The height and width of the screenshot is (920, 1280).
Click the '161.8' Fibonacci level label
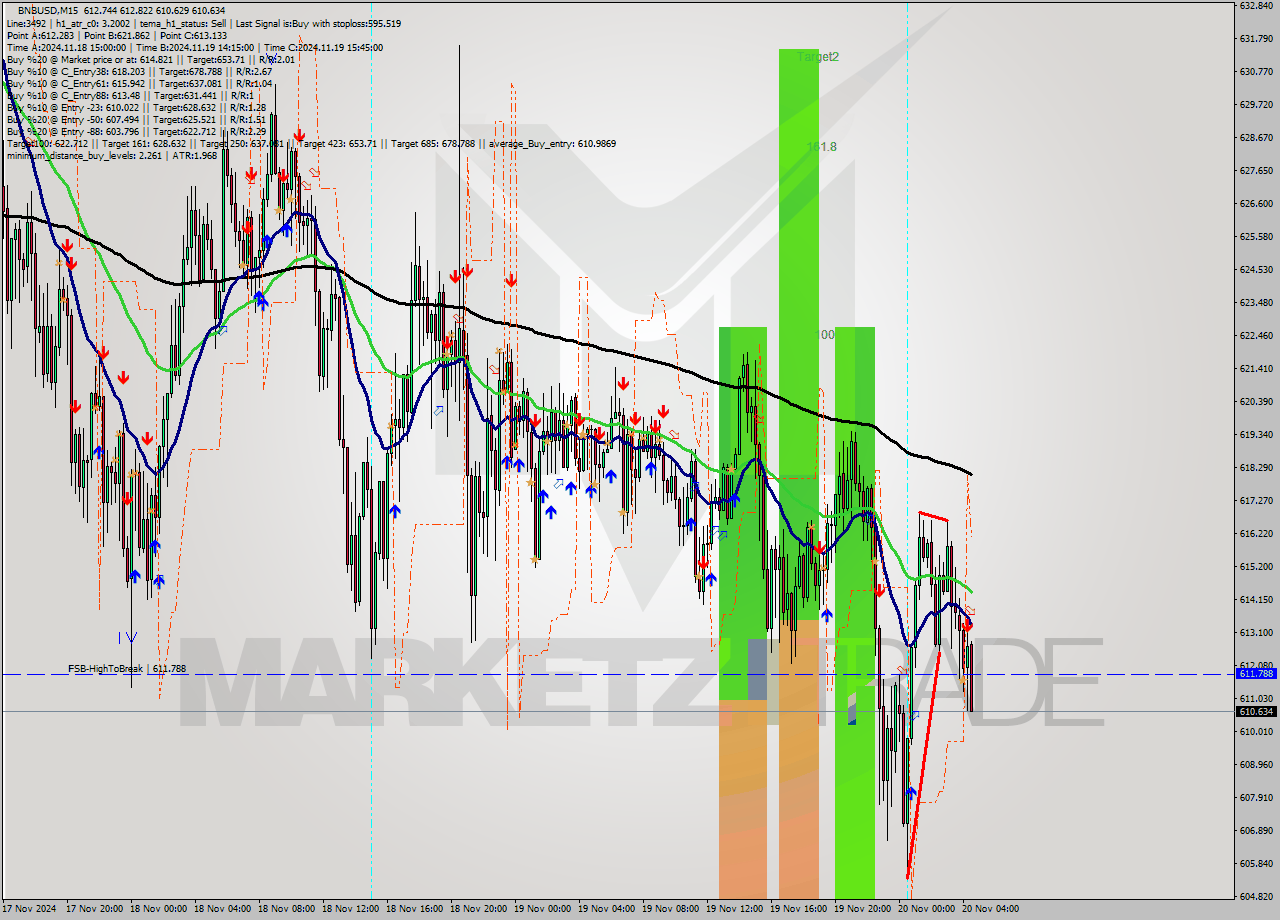pos(822,147)
